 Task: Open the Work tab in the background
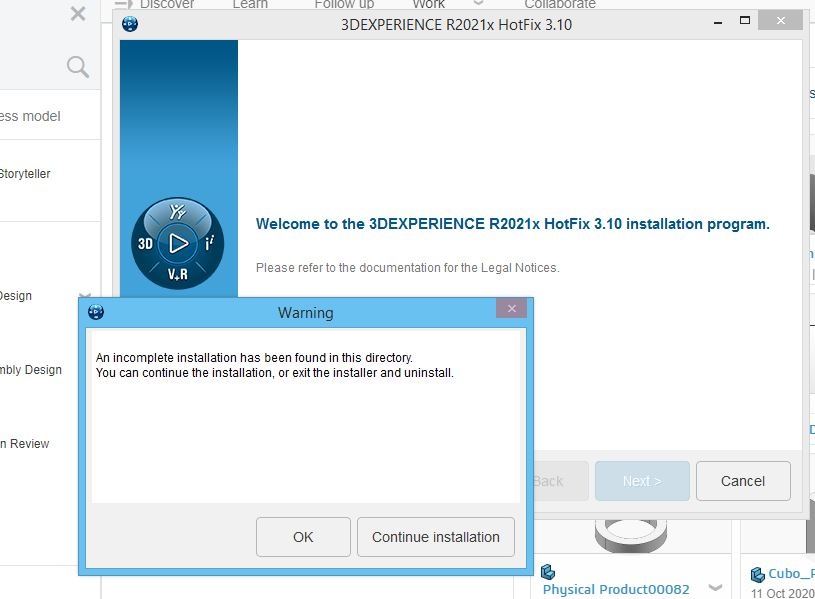[428, 4]
